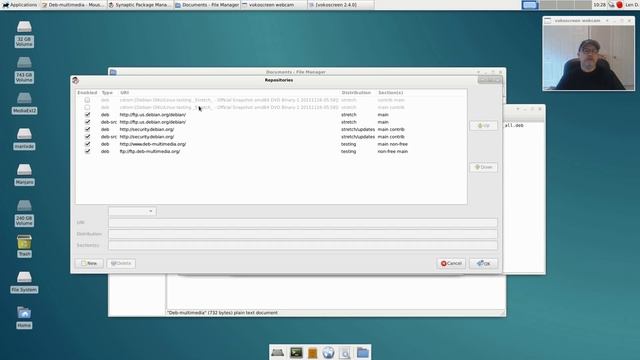Open the Manjaro drive desktop icon
Image resolution: width=640 pixels, height=360 pixels.
pos(24,174)
